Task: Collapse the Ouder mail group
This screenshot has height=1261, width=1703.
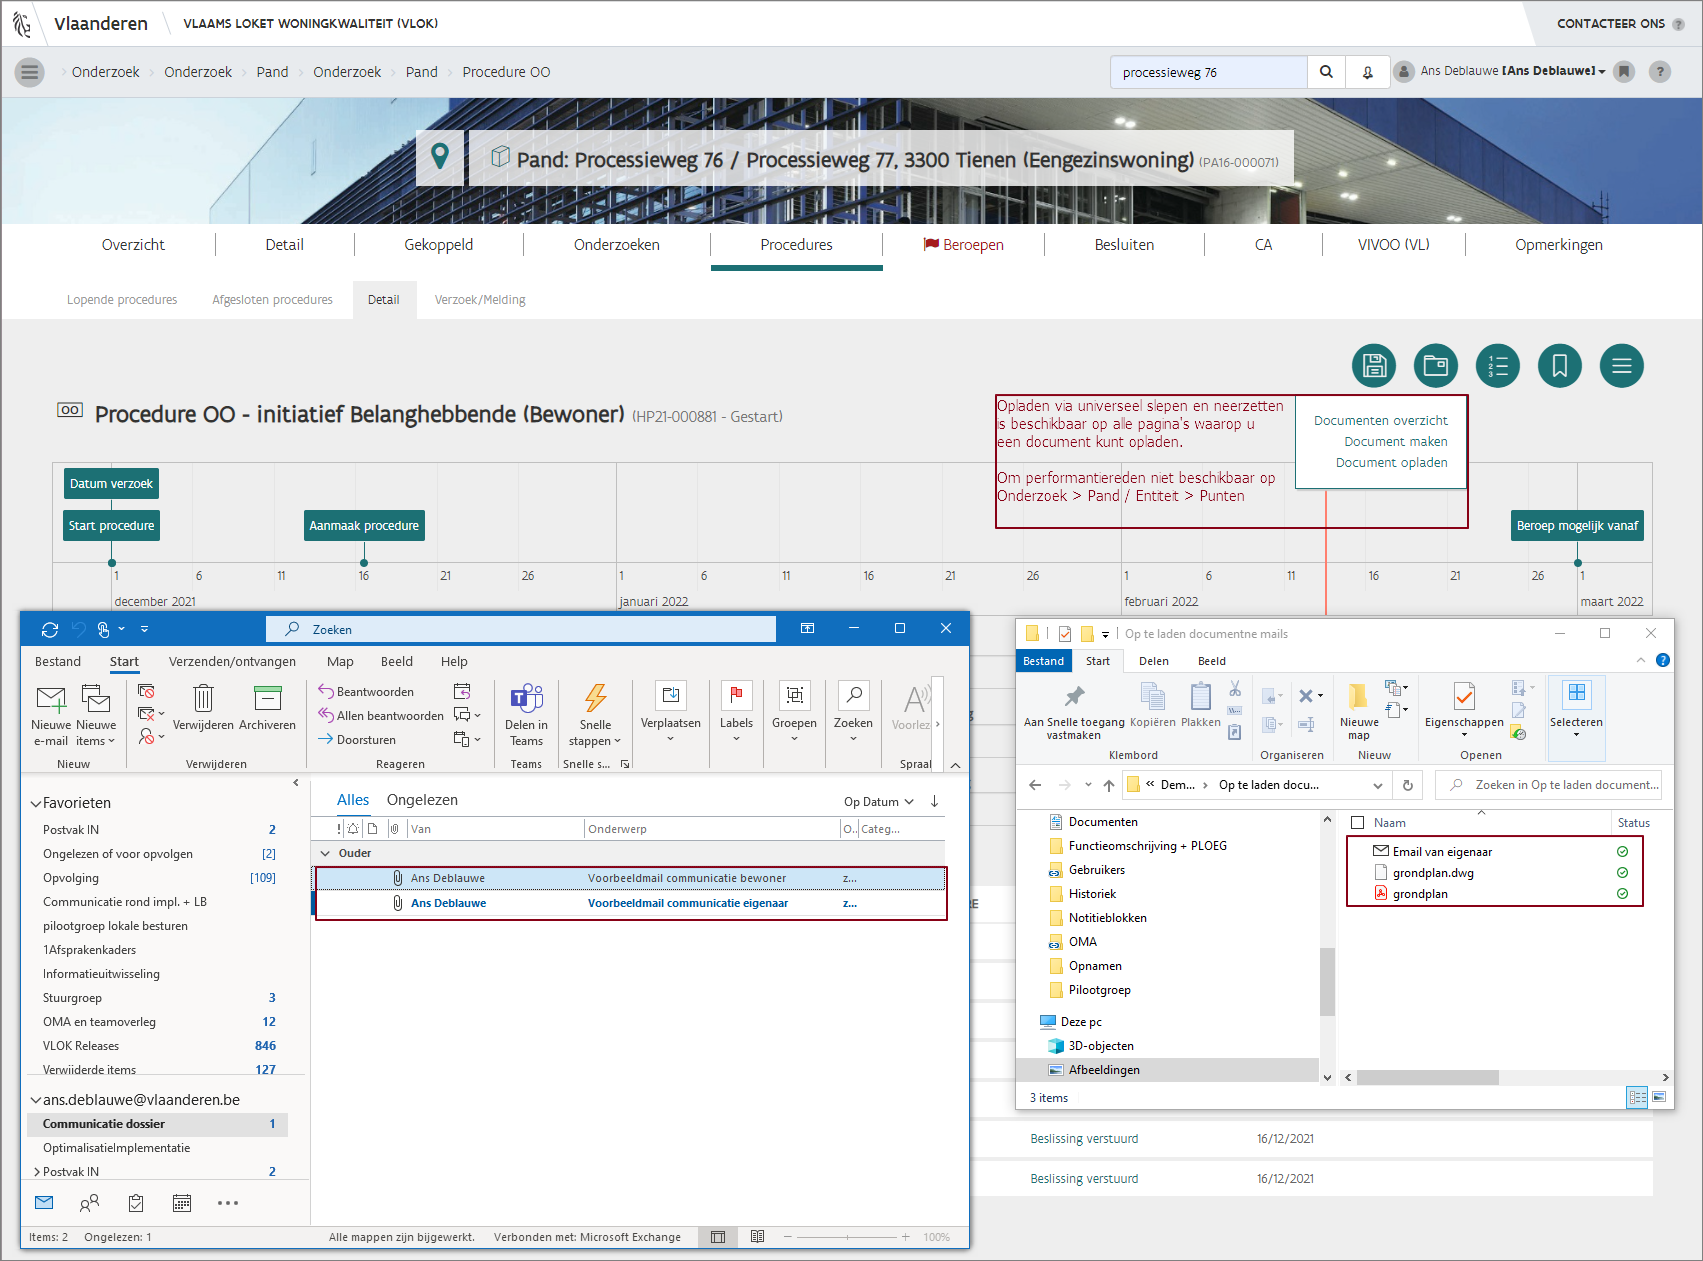Action: (x=325, y=853)
